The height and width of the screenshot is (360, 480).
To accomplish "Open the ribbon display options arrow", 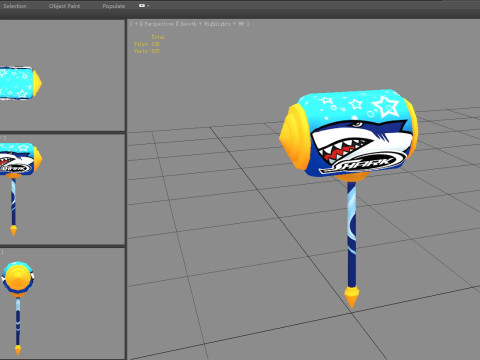I will [x=148, y=6].
